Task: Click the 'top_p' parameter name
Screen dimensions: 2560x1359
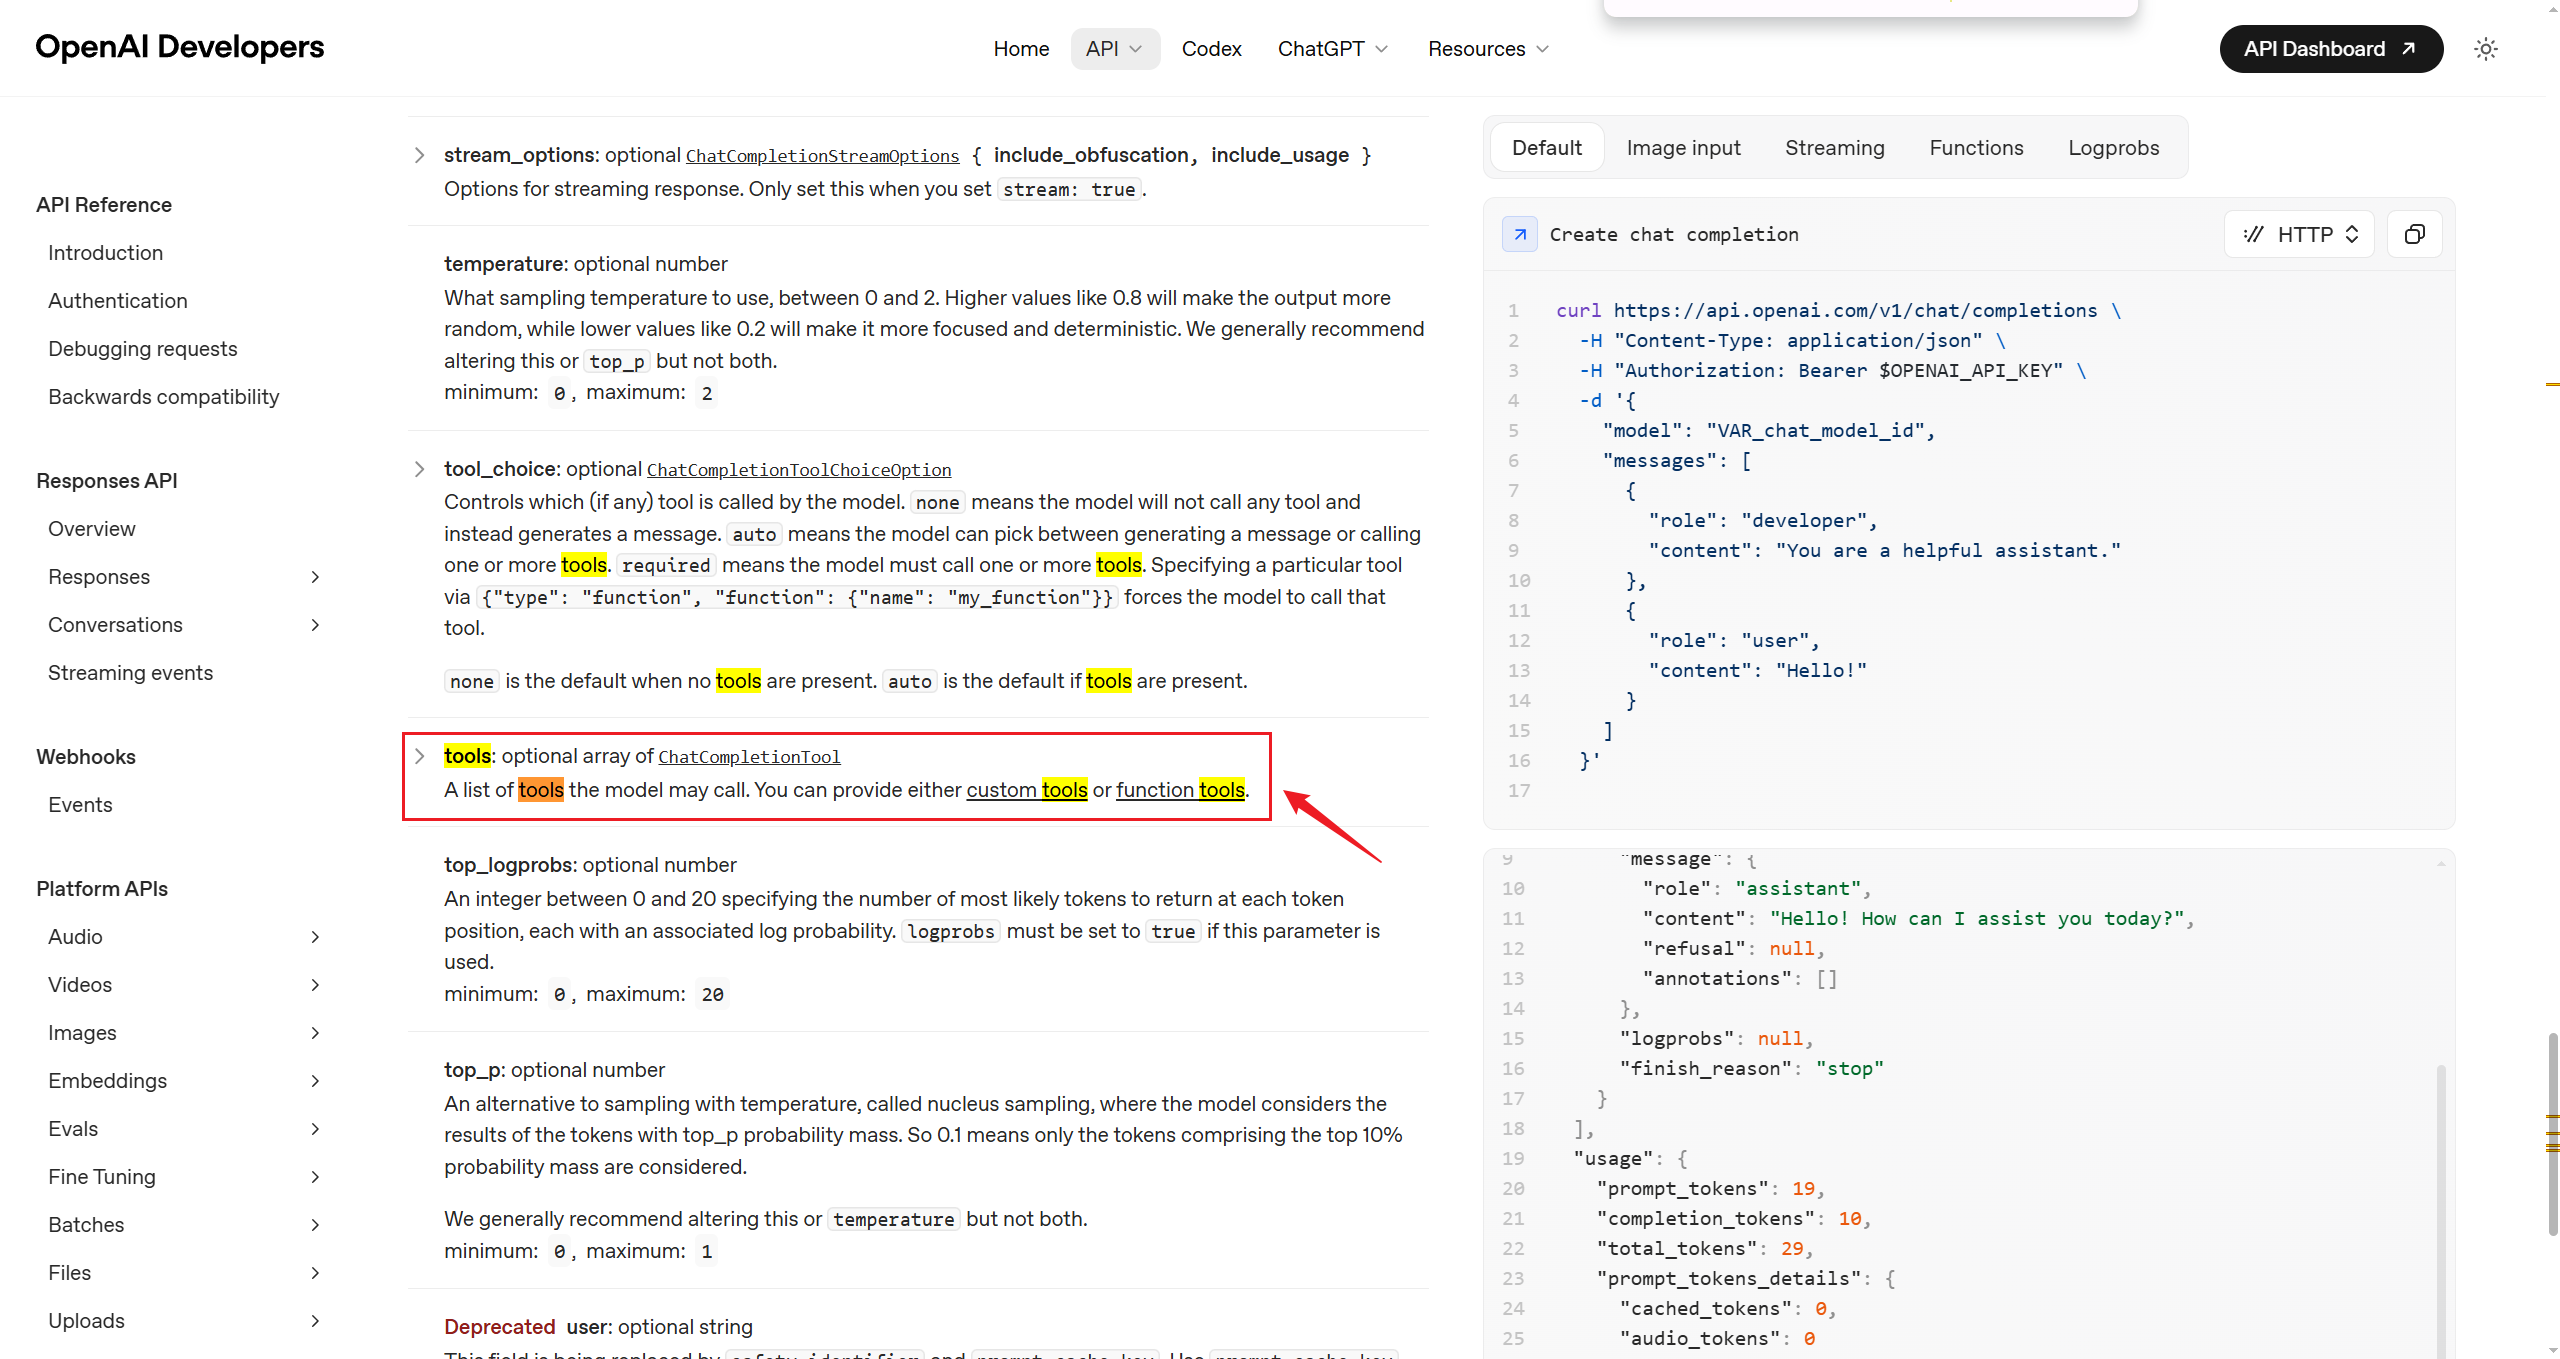Action: [x=474, y=1070]
